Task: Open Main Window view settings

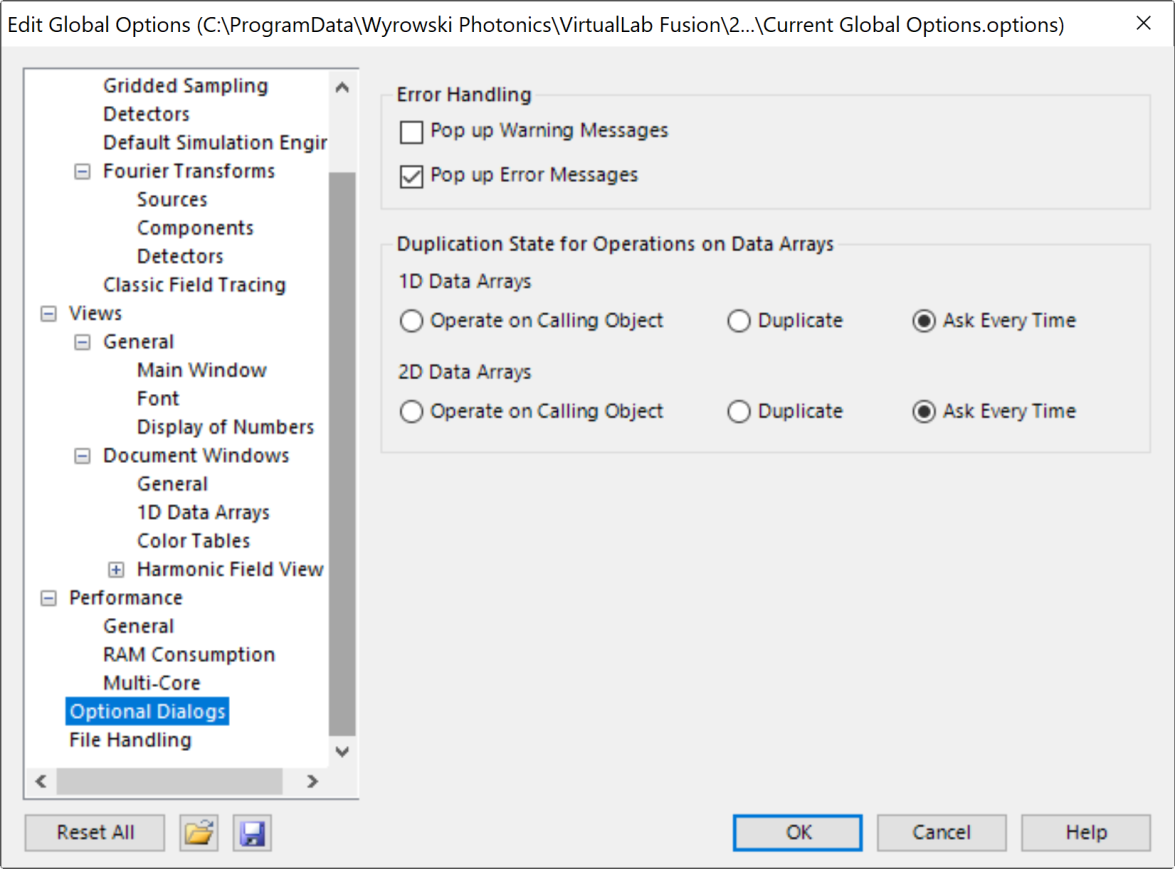Action: tap(202, 370)
